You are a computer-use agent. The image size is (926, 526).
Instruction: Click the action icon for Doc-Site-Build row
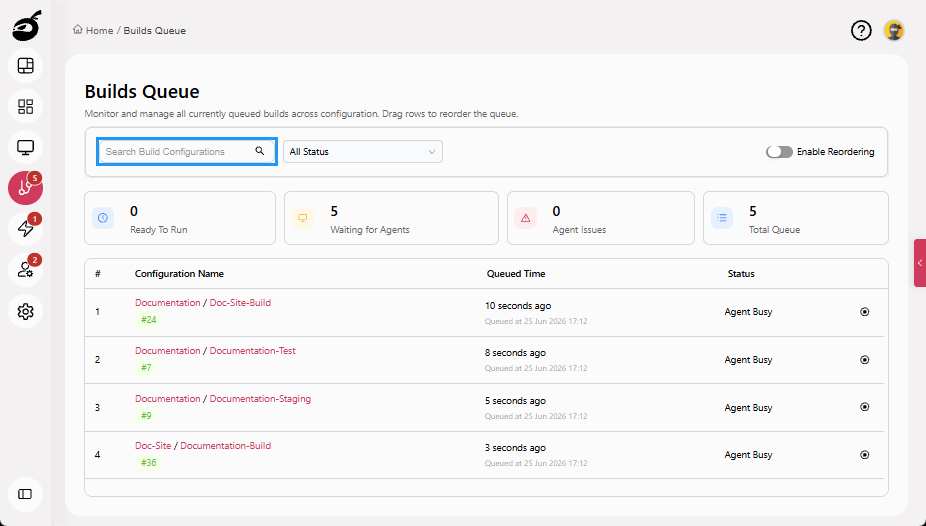pos(865,312)
